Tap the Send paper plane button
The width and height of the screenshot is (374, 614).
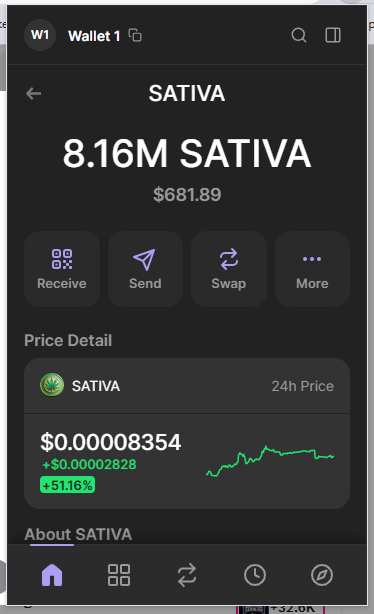[145, 269]
